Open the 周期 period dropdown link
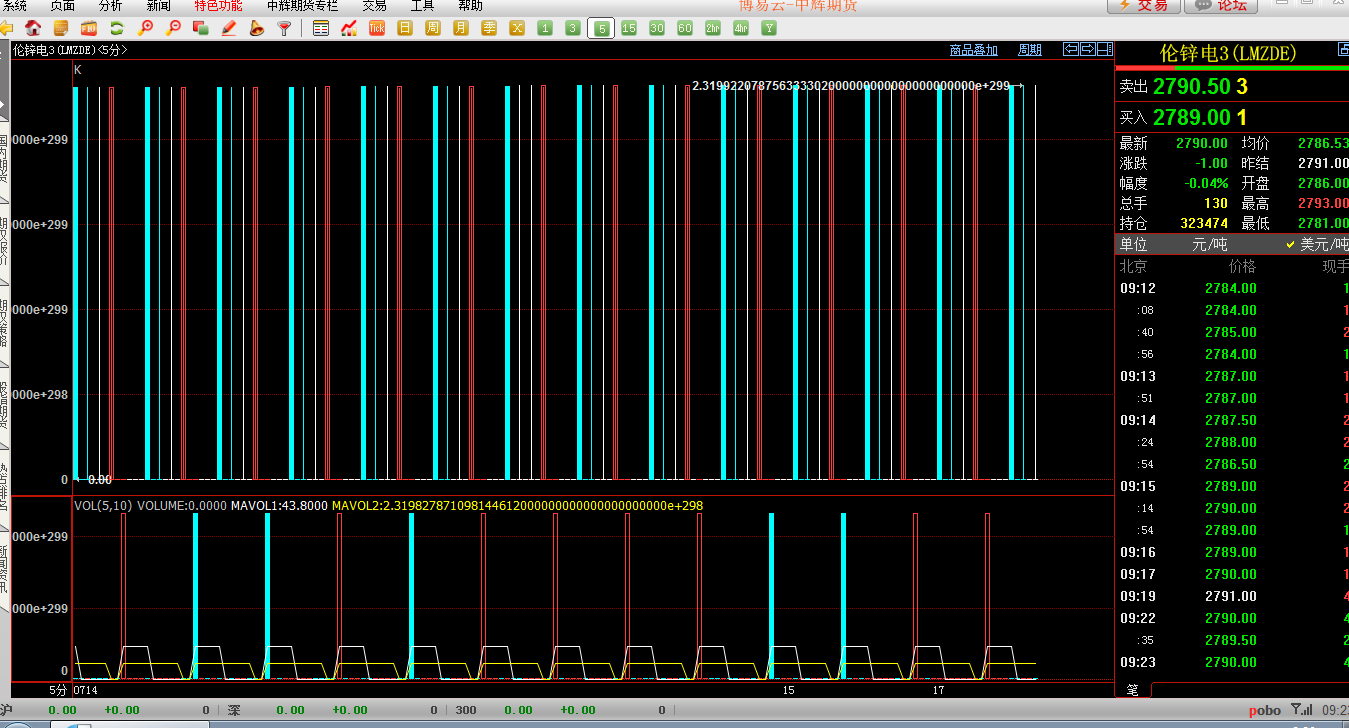 coord(1029,50)
